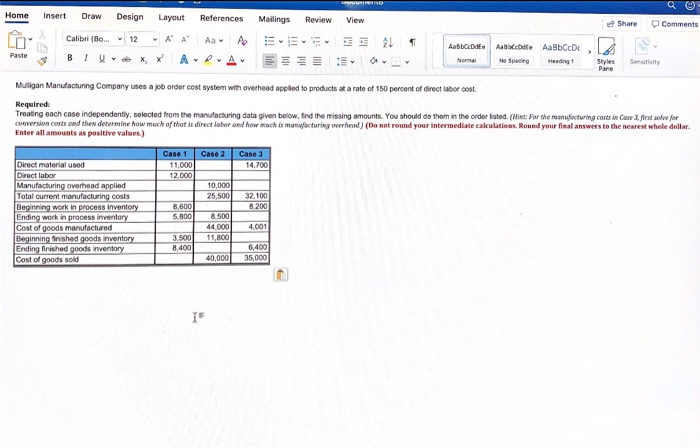The image size is (700, 448).
Task: Justify the paragraph text
Action: pos(317,61)
